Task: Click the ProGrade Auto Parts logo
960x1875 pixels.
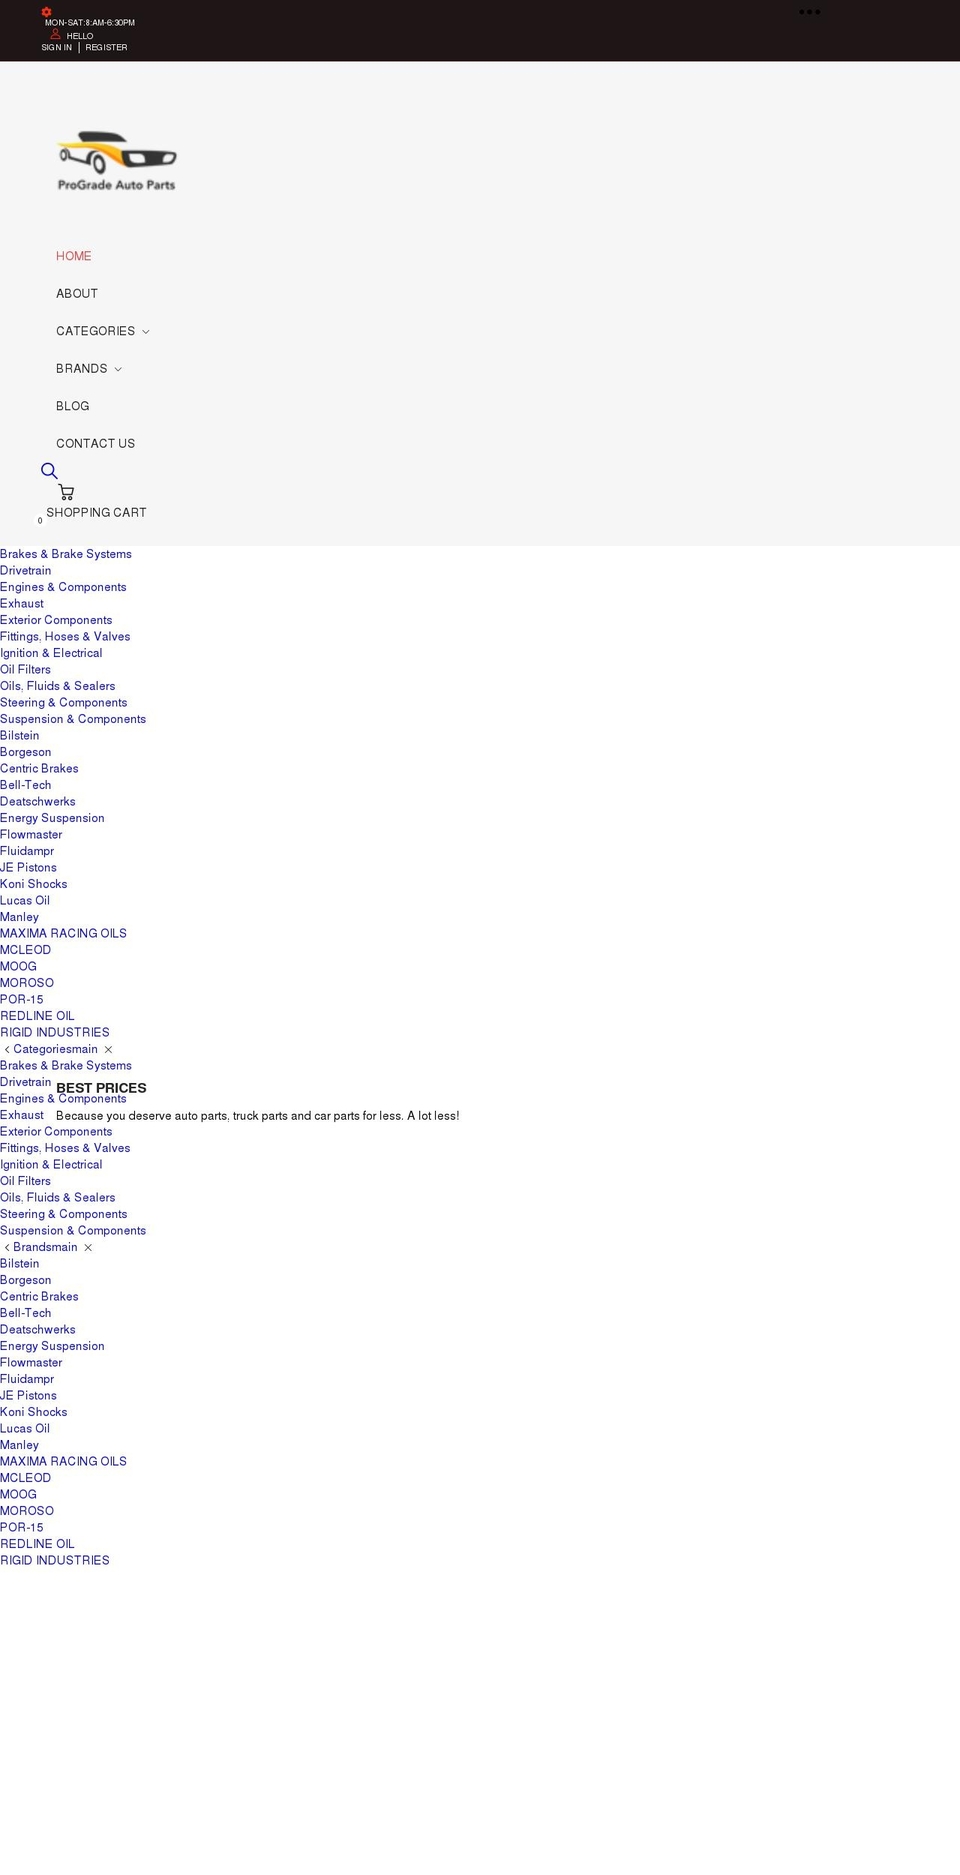Action: coord(117,161)
